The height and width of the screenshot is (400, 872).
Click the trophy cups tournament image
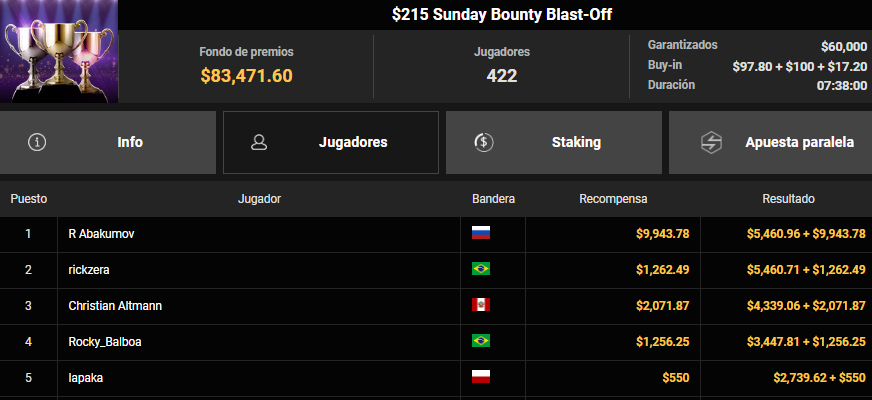[x=59, y=50]
